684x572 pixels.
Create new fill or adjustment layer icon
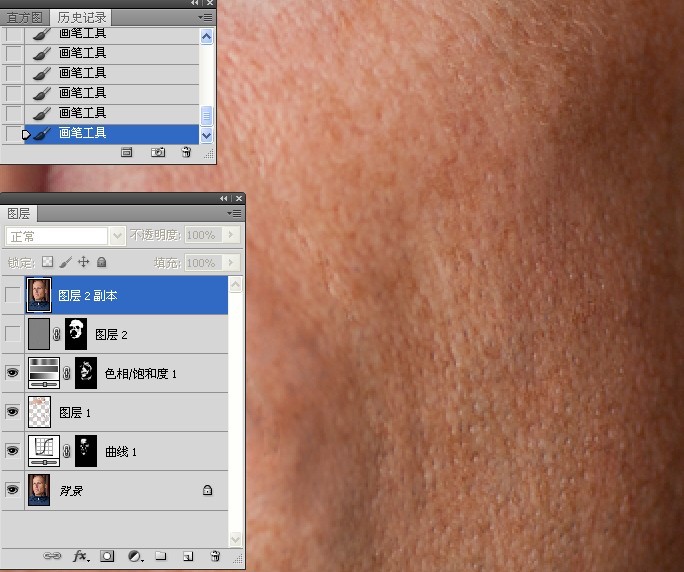[x=135, y=556]
